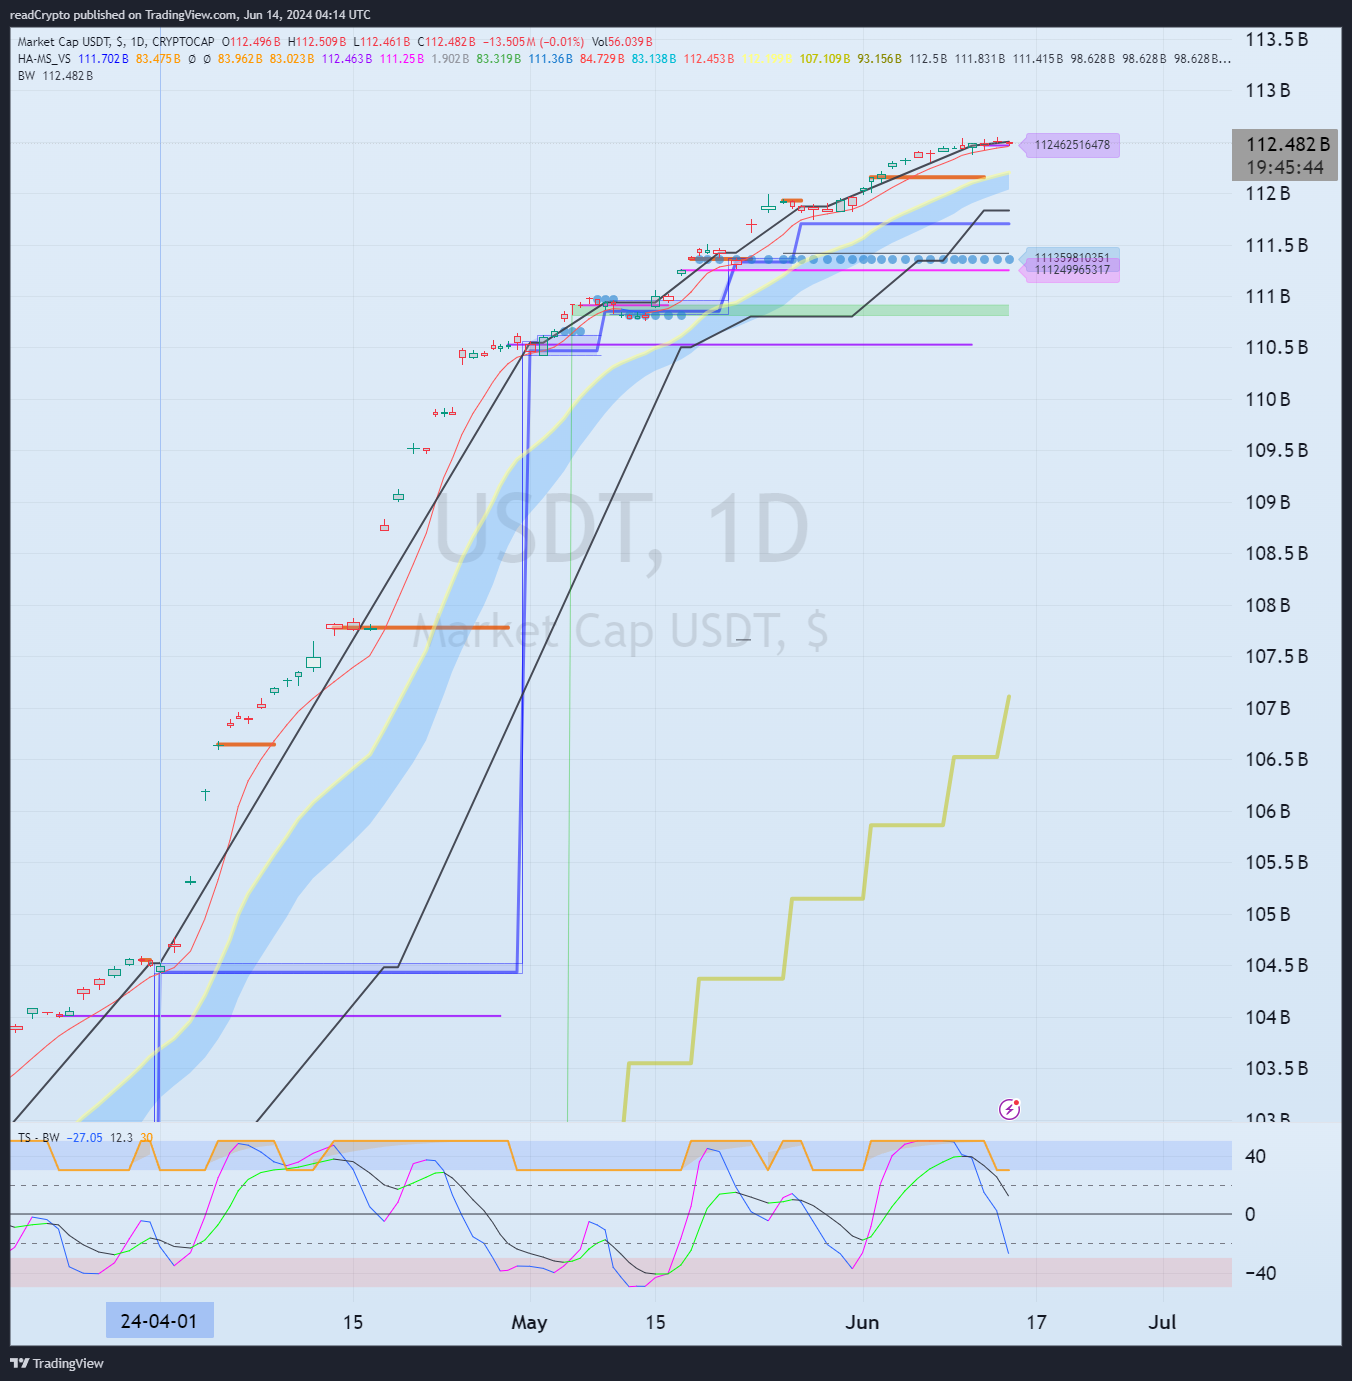Click the Jul label on time axis
1352x1381 pixels.
[1162, 1322]
